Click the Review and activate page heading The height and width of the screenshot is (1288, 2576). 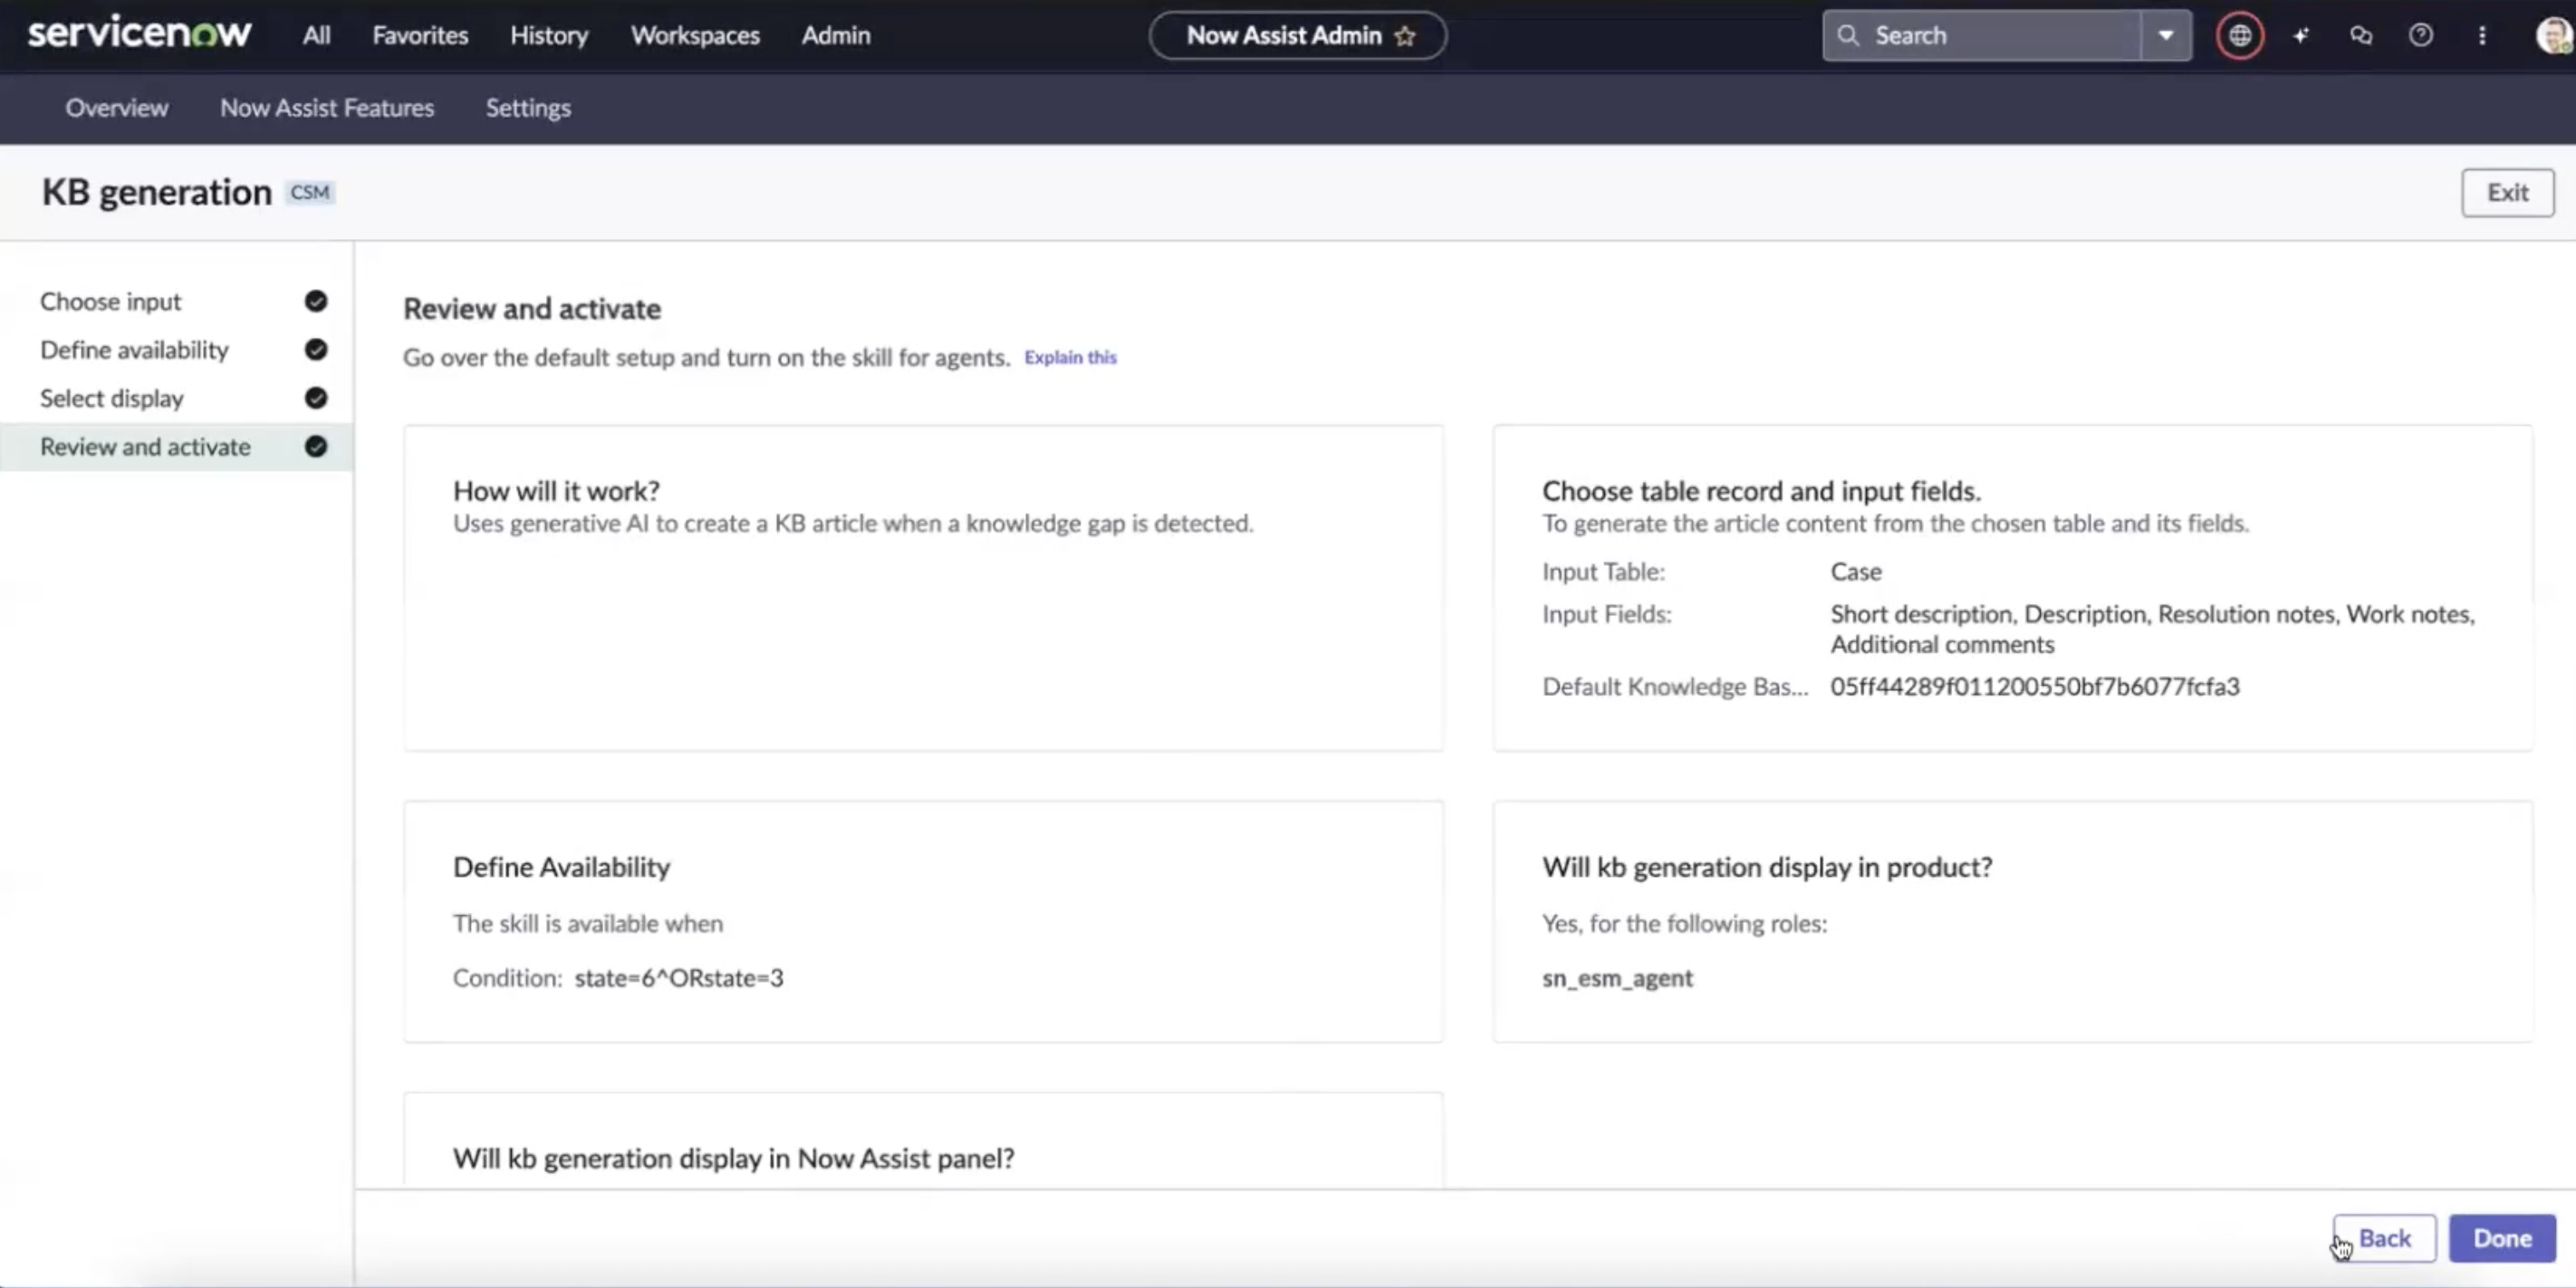pos(531,308)
